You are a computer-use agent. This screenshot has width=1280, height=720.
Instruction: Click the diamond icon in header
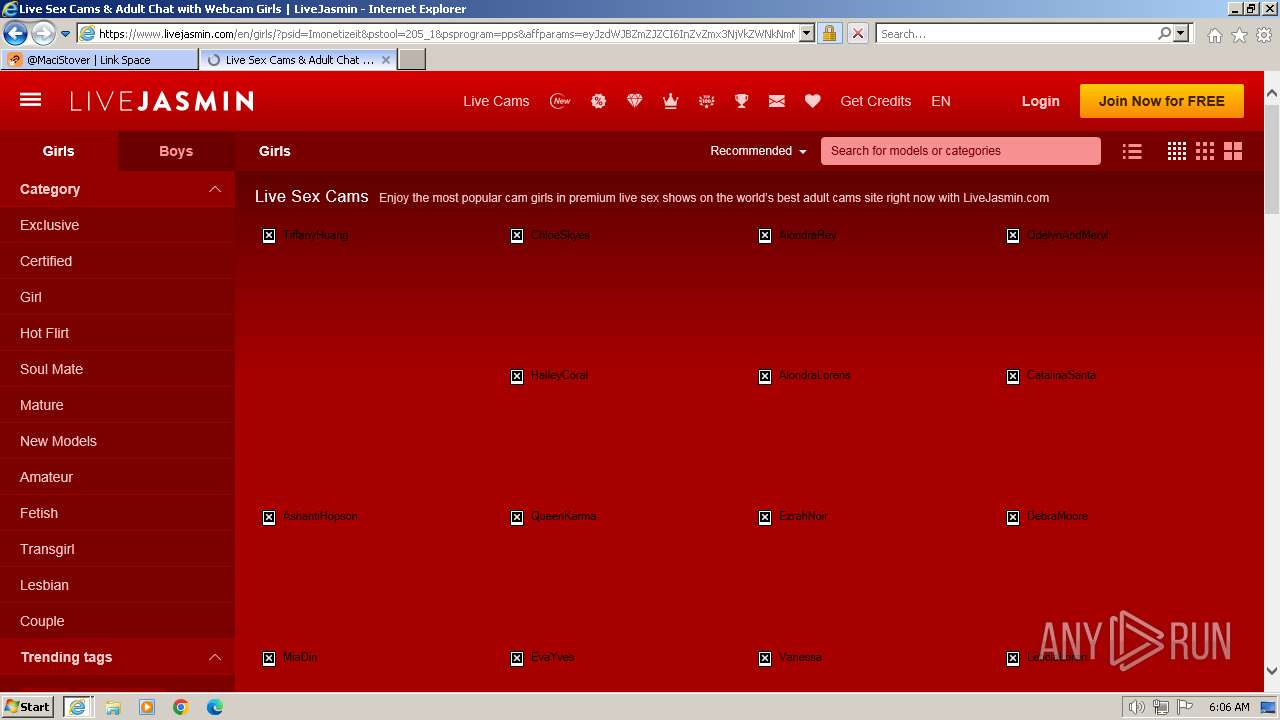(x=634, y=101)
